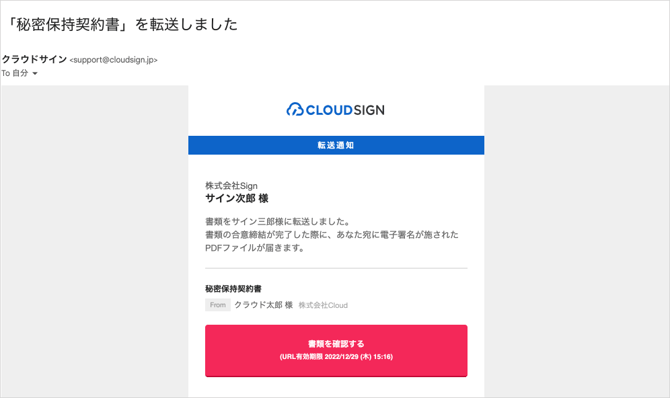The width and height of the screenshot is (670, 398).
Task: Expand the recipient details arrow beside To 自分
Action: pos(35,74)
